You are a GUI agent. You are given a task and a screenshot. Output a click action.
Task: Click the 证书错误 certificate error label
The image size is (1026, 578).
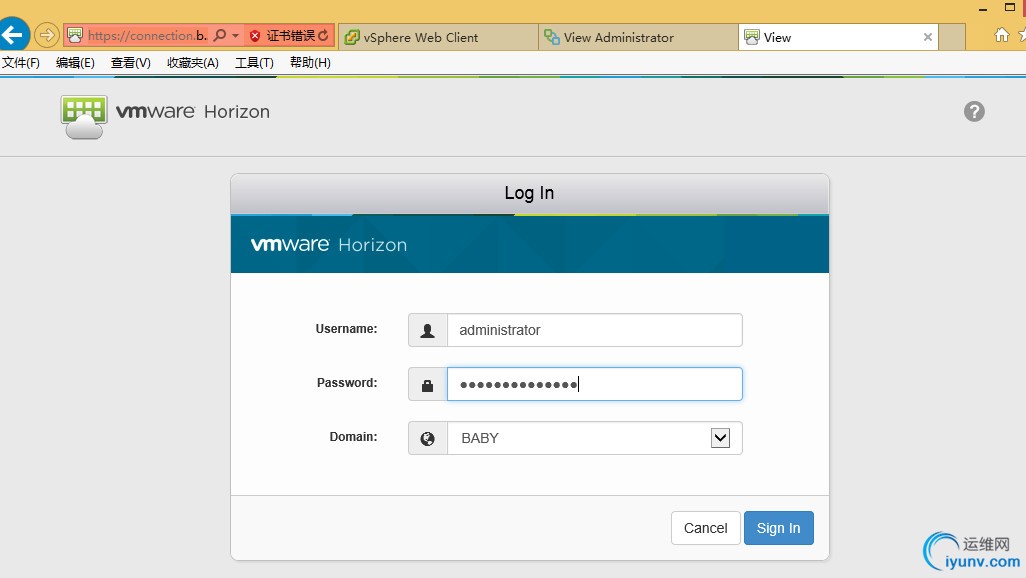291,35
